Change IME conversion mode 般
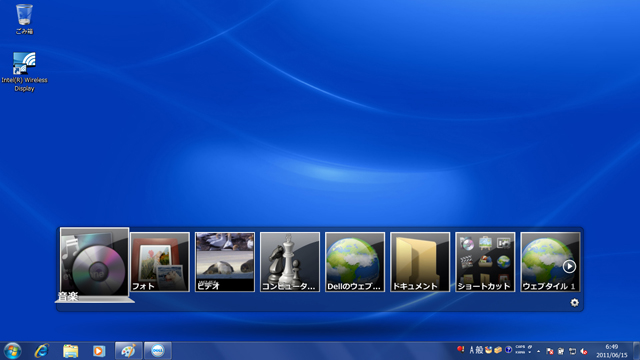This screenshot has height=360, width=640. (479, 350)
